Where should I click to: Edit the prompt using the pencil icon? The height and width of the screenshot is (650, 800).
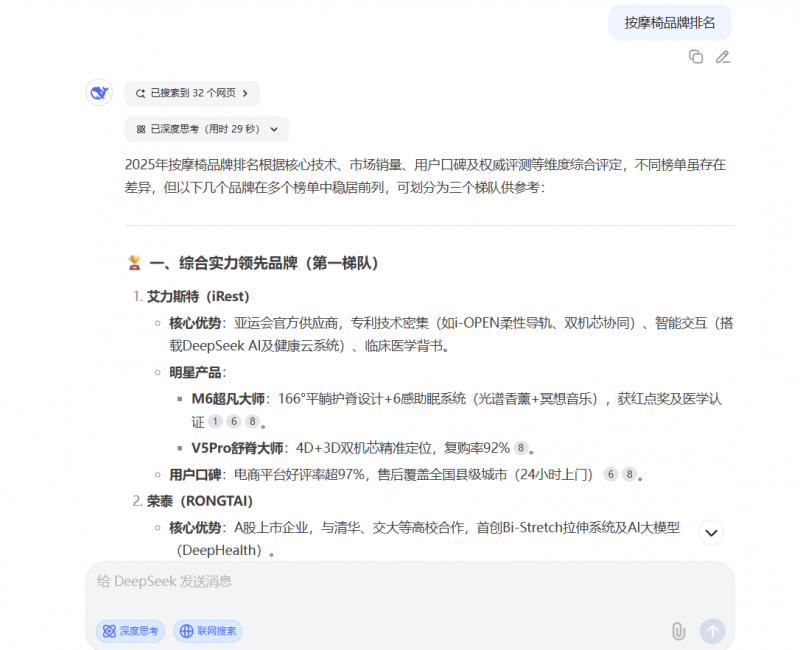coord(723,57)
